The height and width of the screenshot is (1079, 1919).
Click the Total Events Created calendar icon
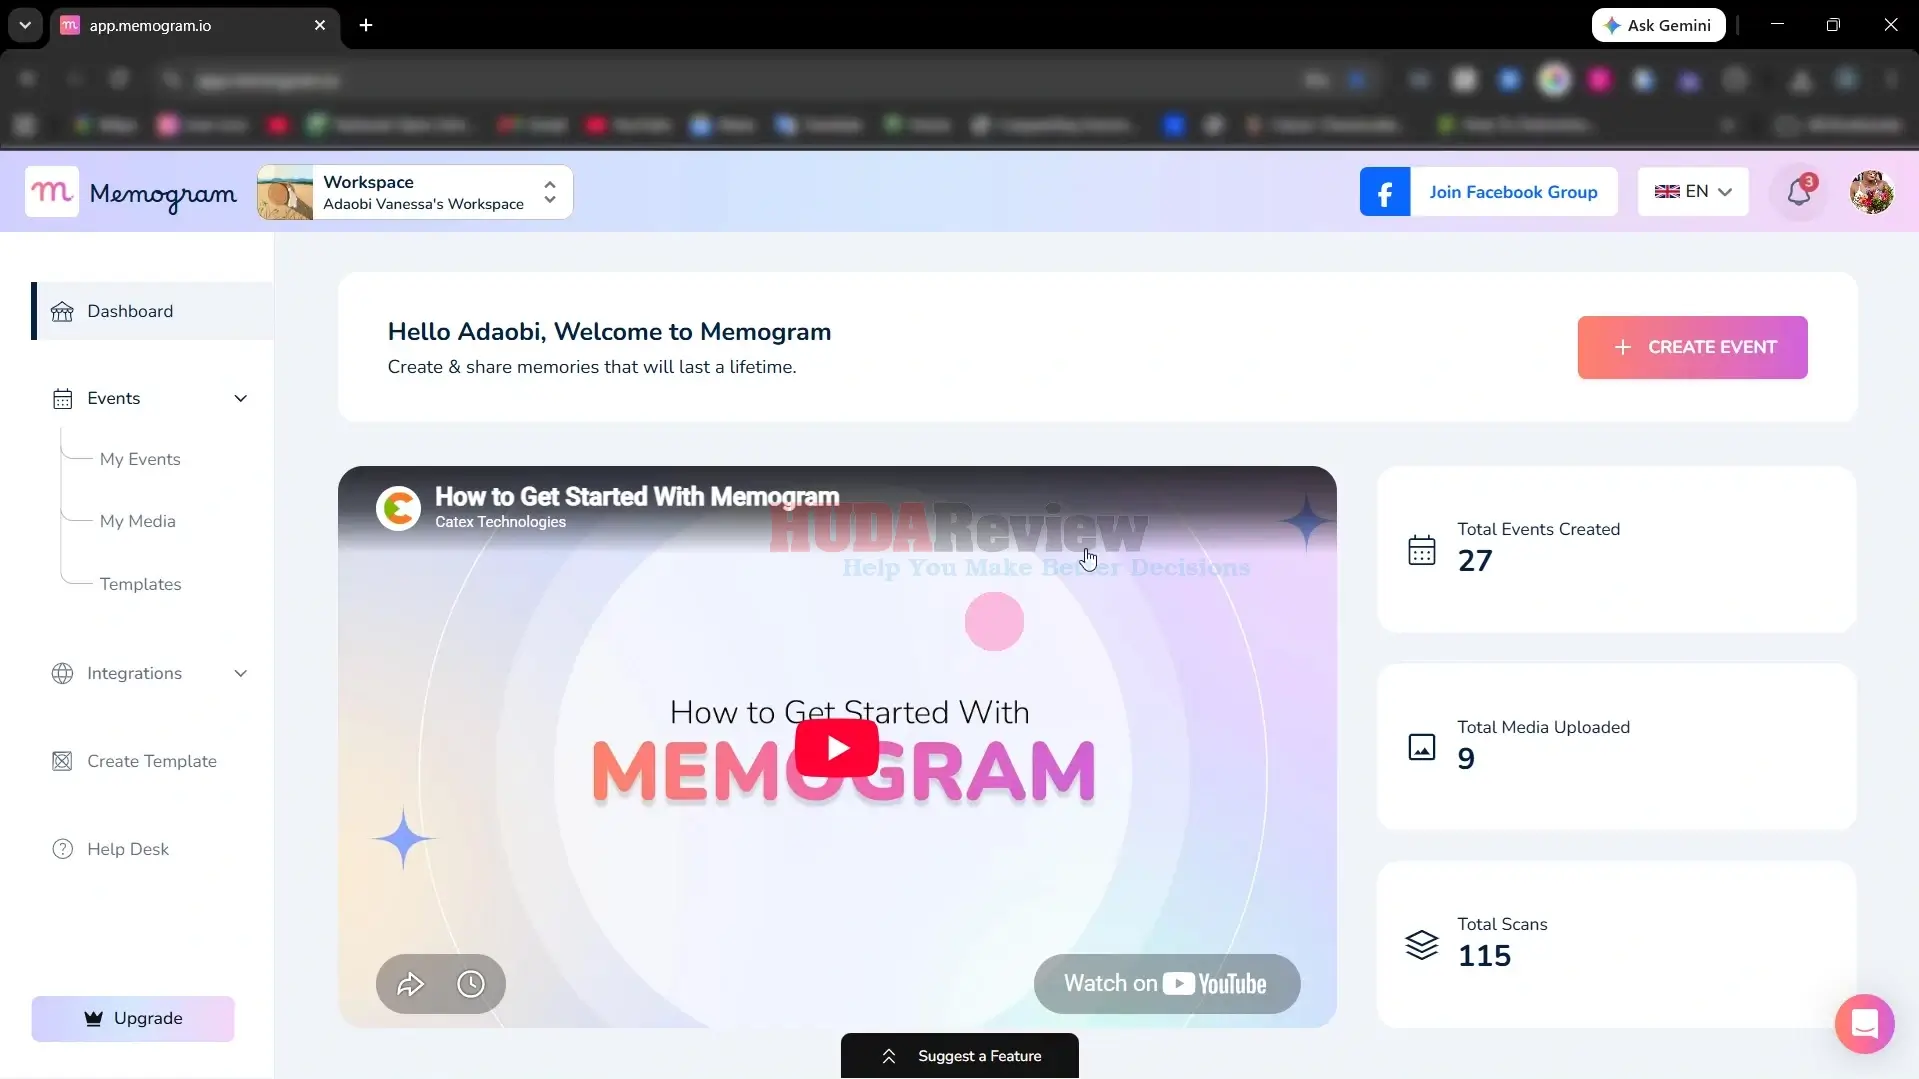1421,549
